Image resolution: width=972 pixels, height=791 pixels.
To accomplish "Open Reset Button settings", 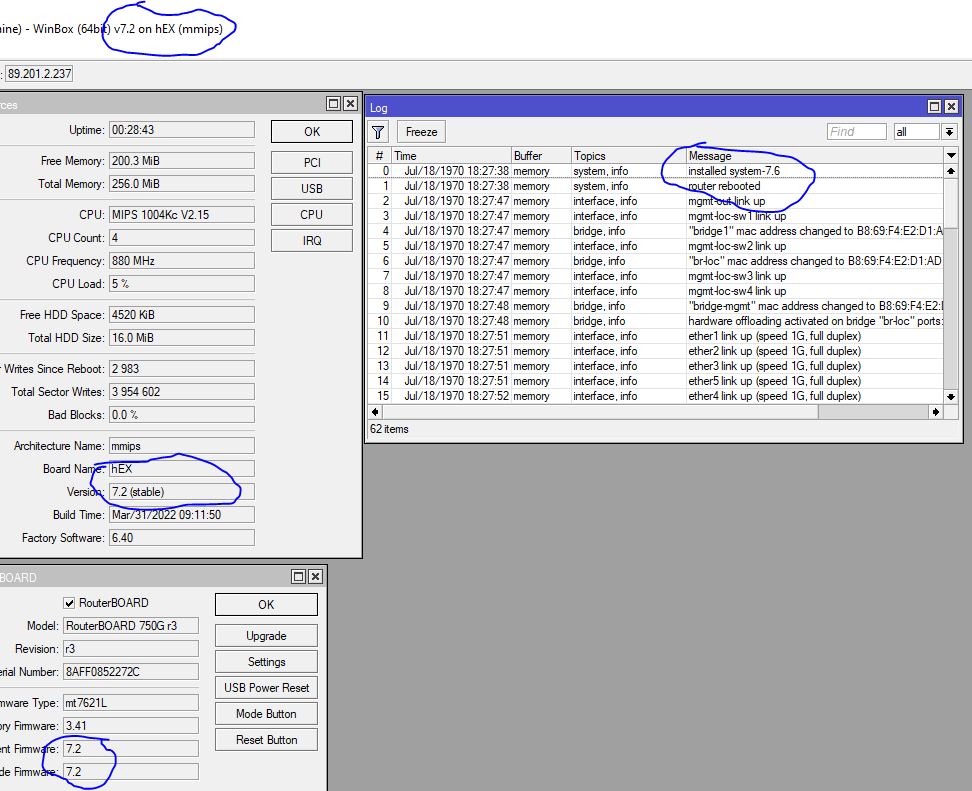I will click(x=267, y=740).
